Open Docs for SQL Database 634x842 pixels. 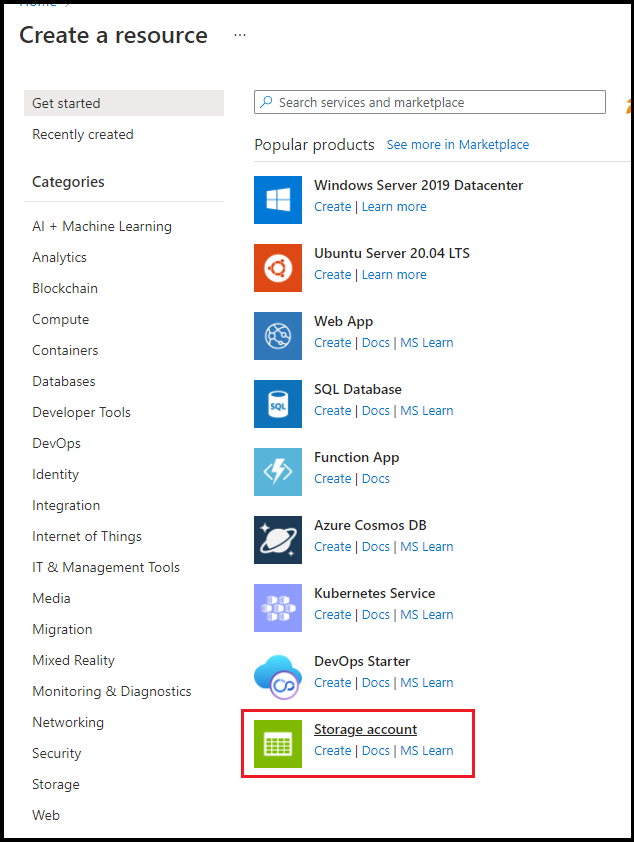click(375, 410)
